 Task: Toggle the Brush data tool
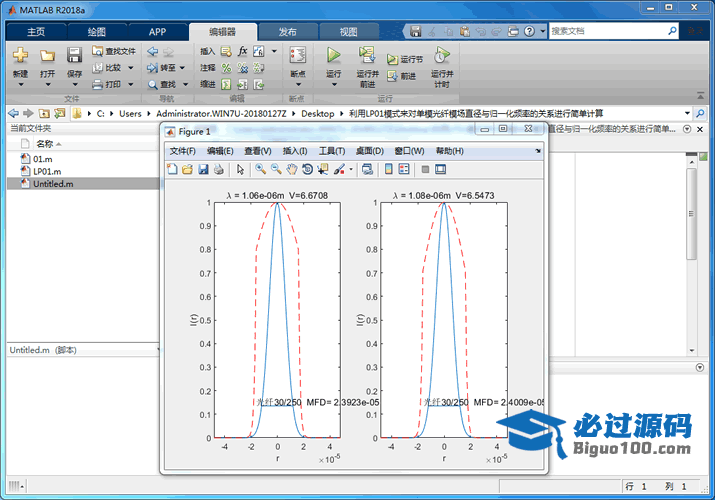click(x=339, y=170)
